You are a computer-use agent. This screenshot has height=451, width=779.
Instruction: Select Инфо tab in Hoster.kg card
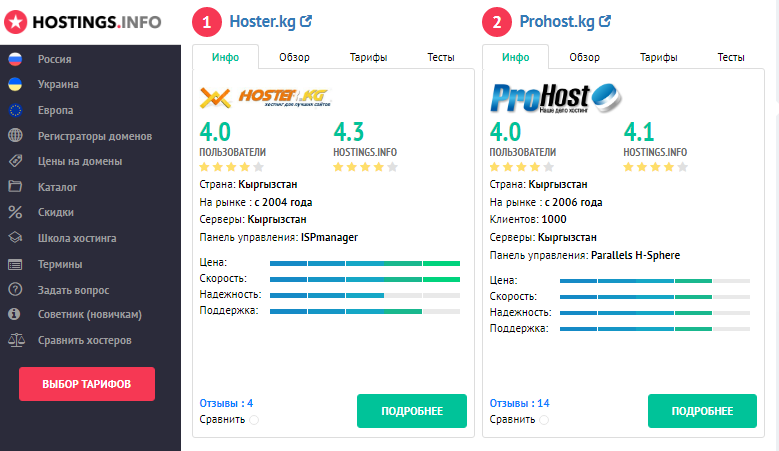click(226, 57)
